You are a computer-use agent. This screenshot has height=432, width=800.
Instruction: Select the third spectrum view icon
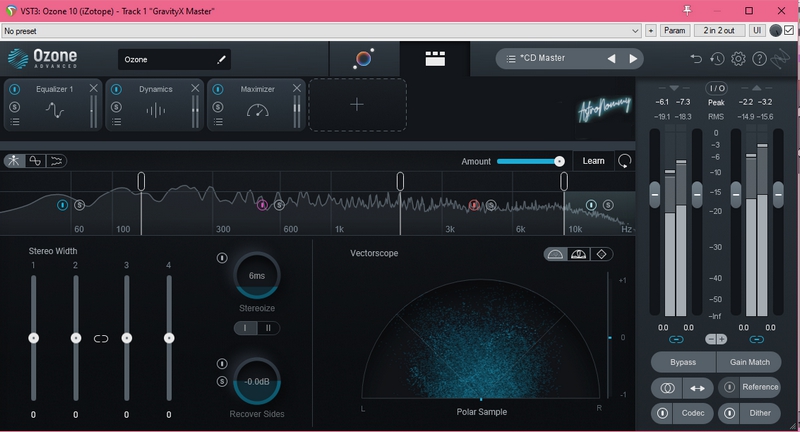(x=56, y=161)
